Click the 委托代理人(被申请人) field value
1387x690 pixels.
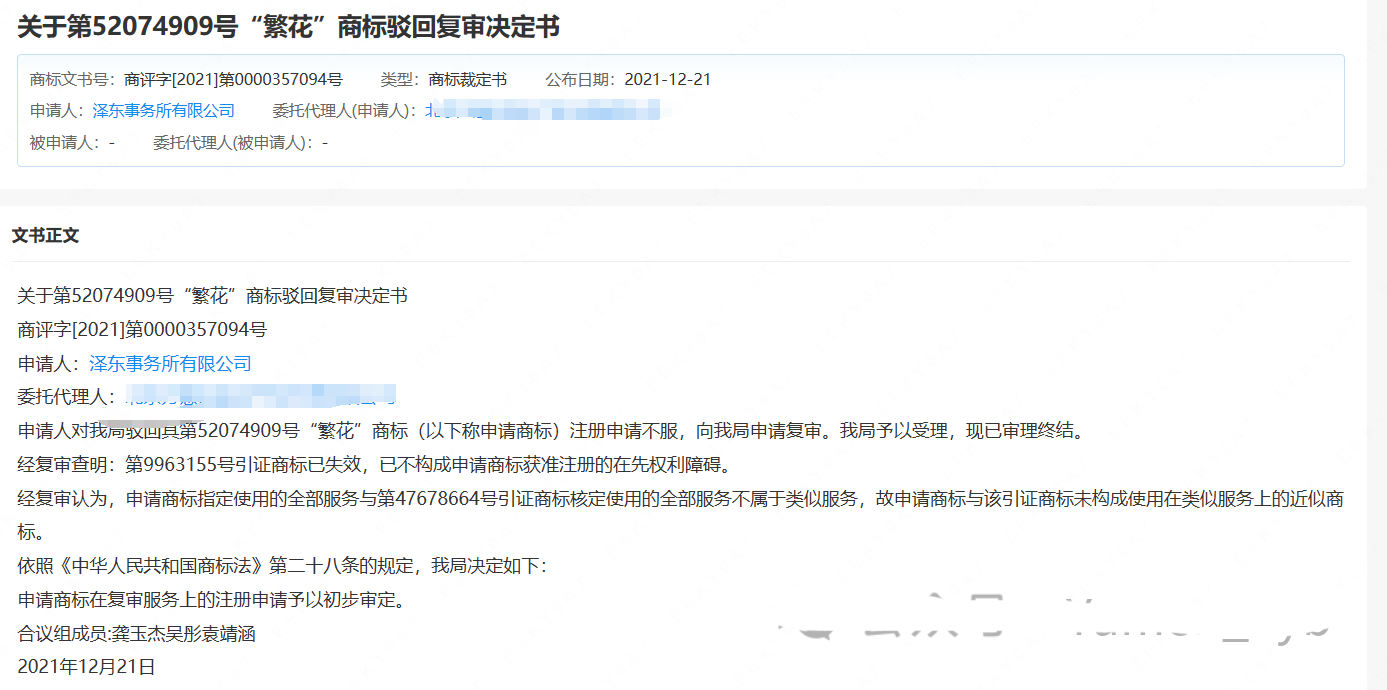[x=325, y=143]
